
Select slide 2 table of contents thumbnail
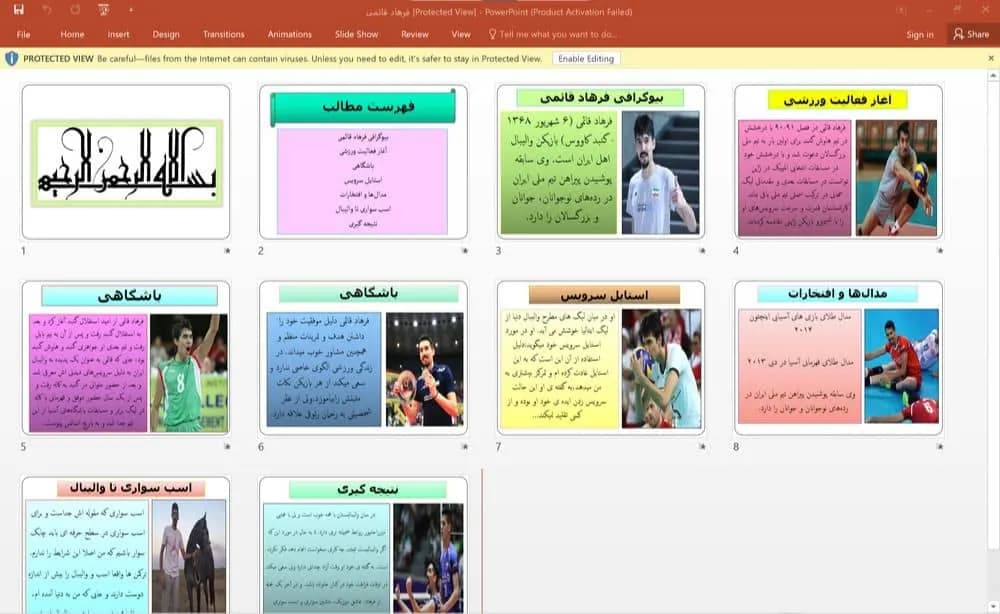364,162
